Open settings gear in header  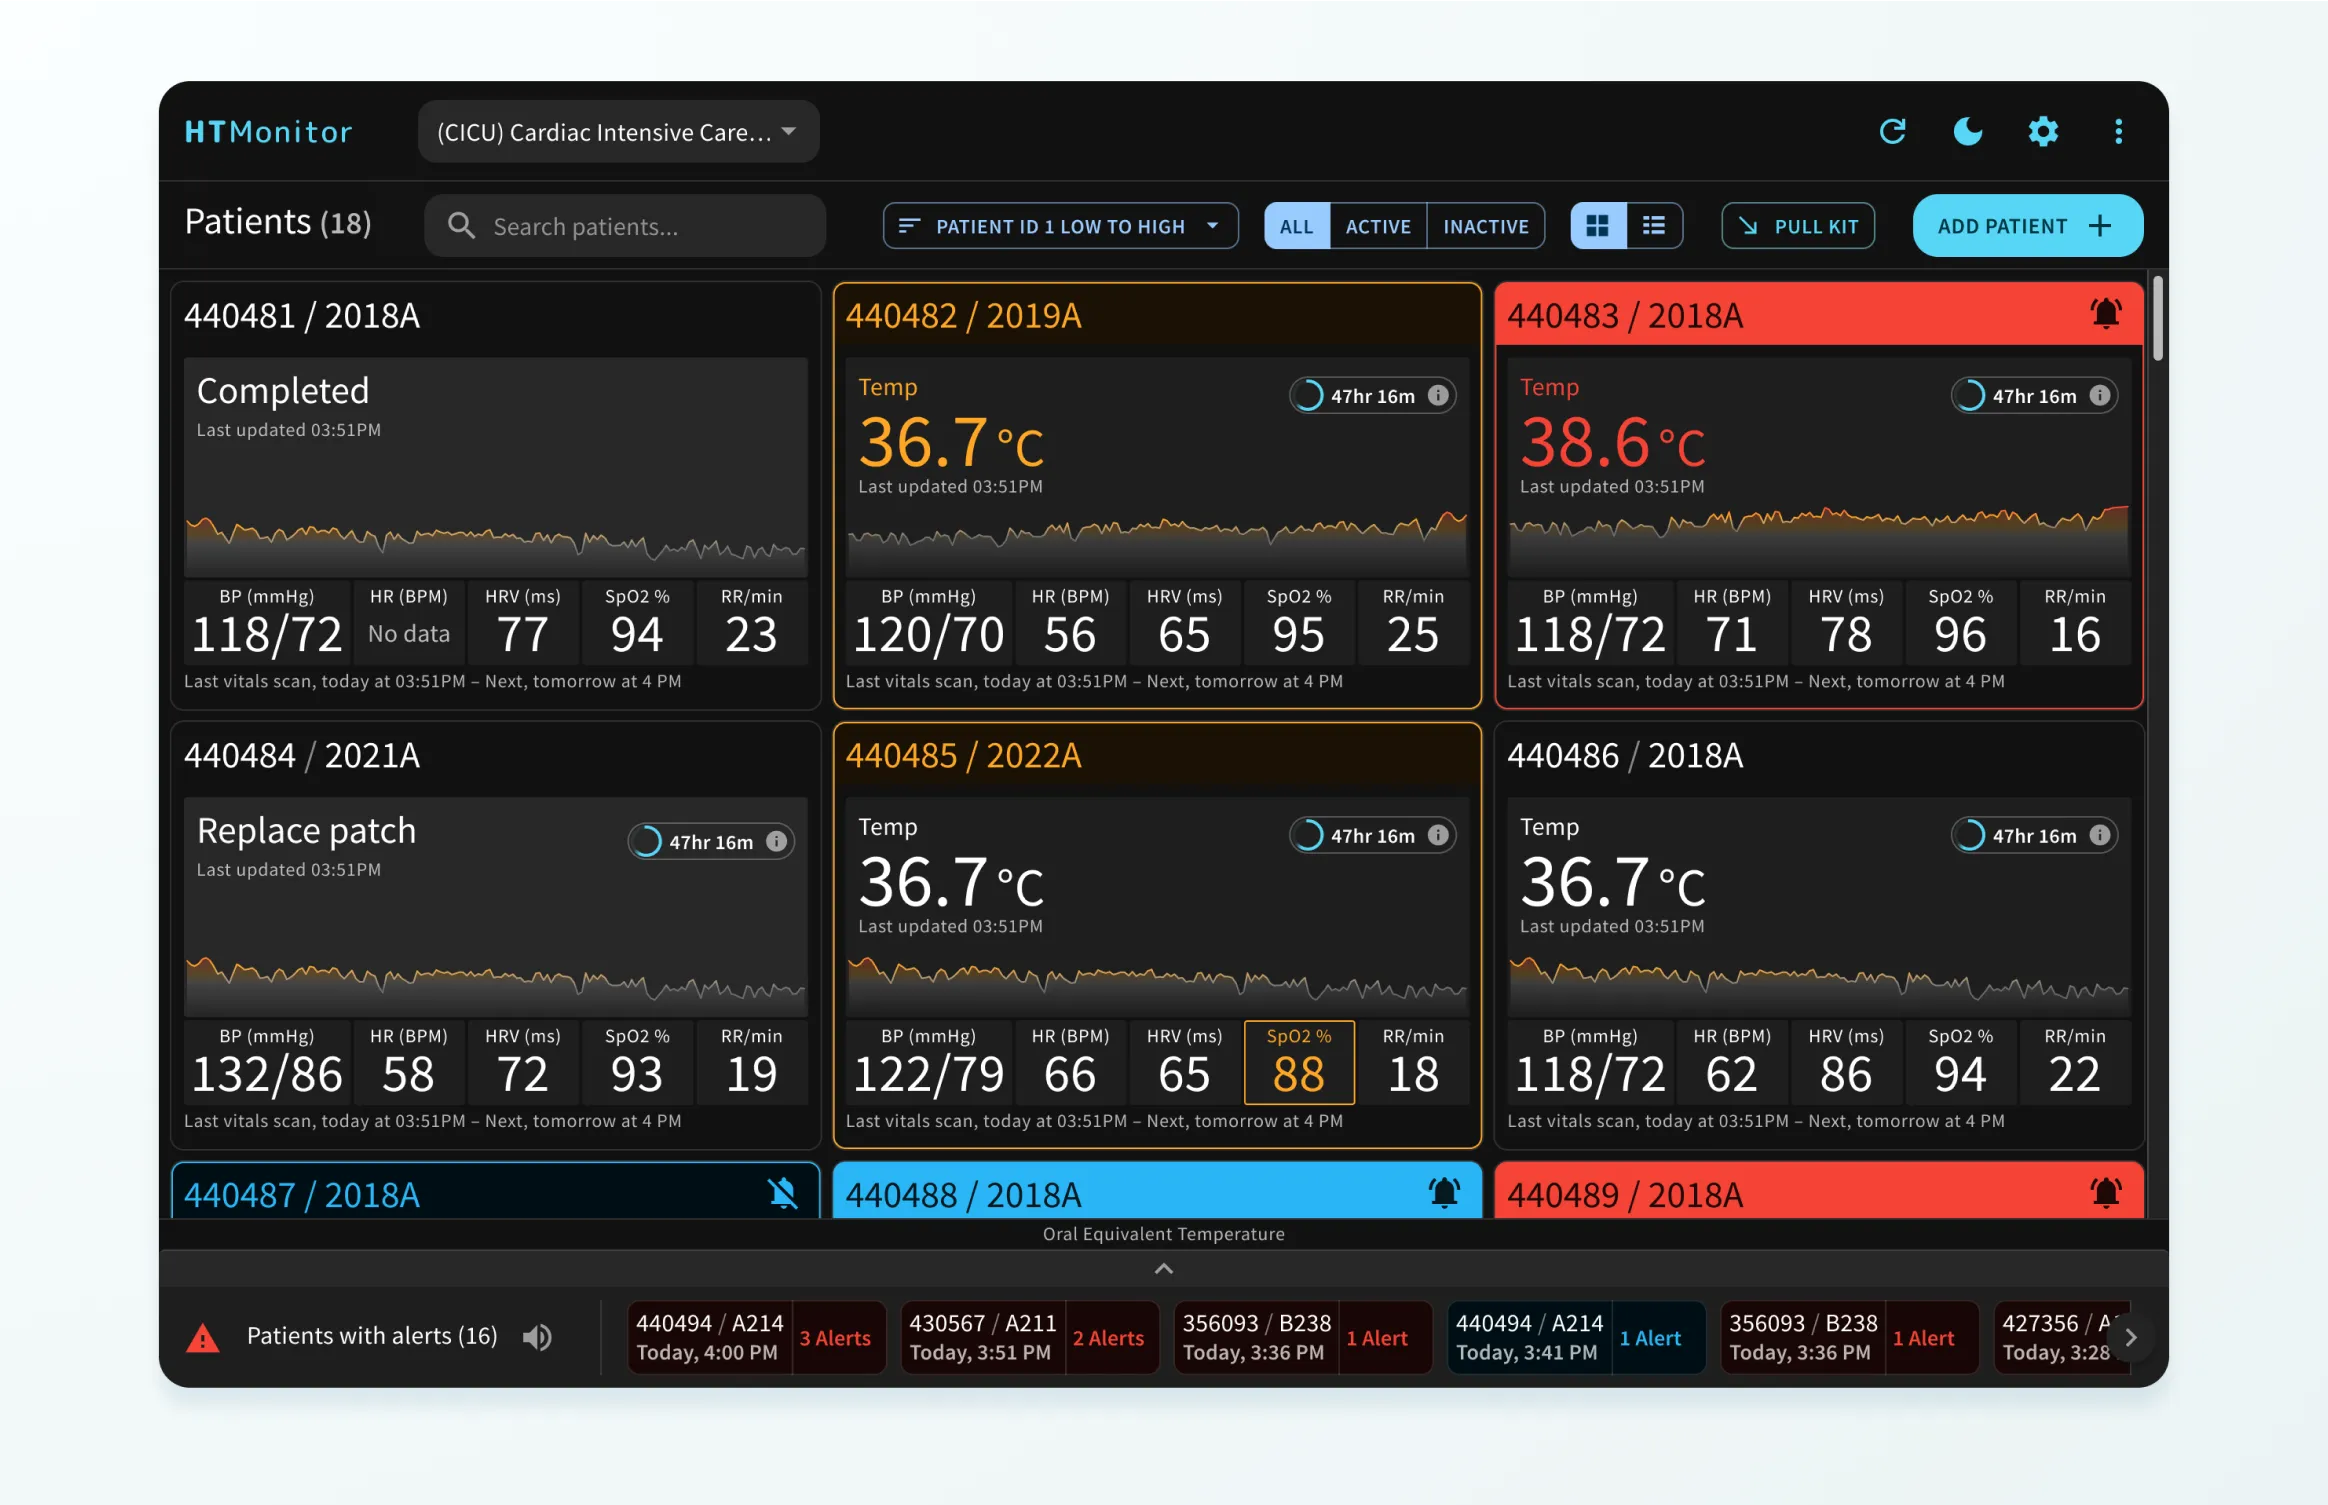click(2043, 131)
